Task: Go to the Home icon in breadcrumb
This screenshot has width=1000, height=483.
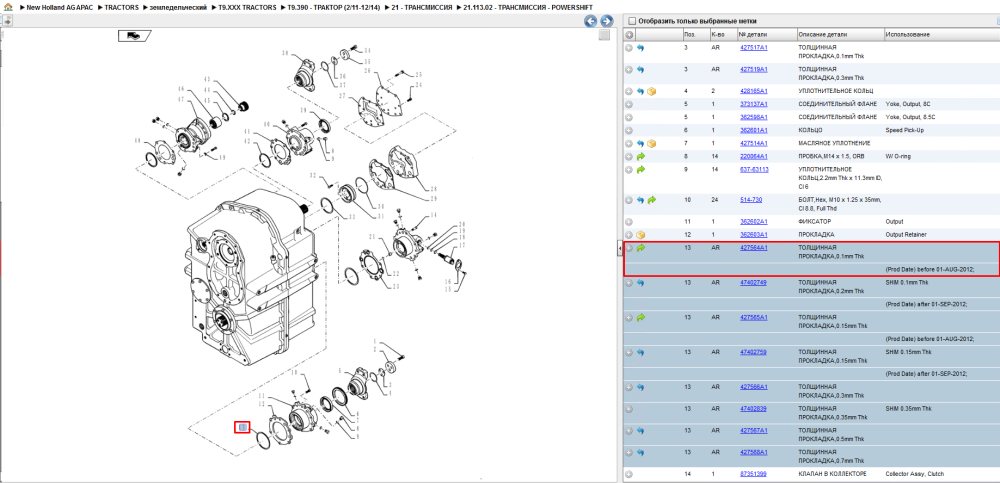Action: coord(8,7)
